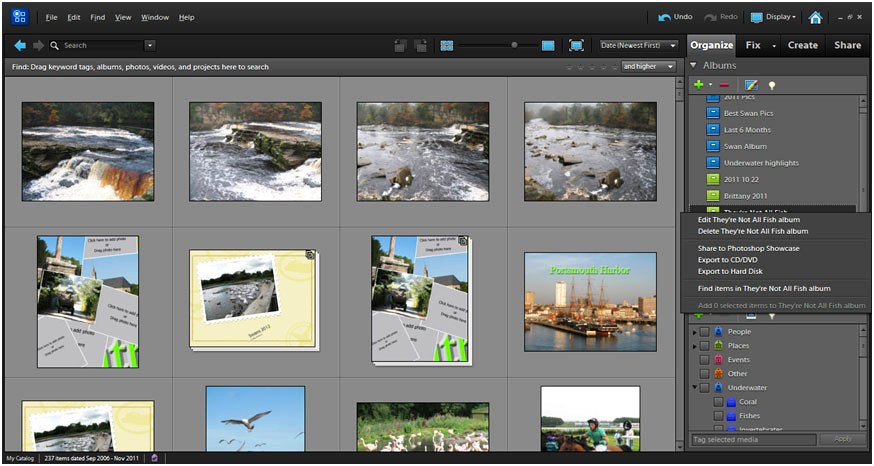Open the Find menu

98,17
